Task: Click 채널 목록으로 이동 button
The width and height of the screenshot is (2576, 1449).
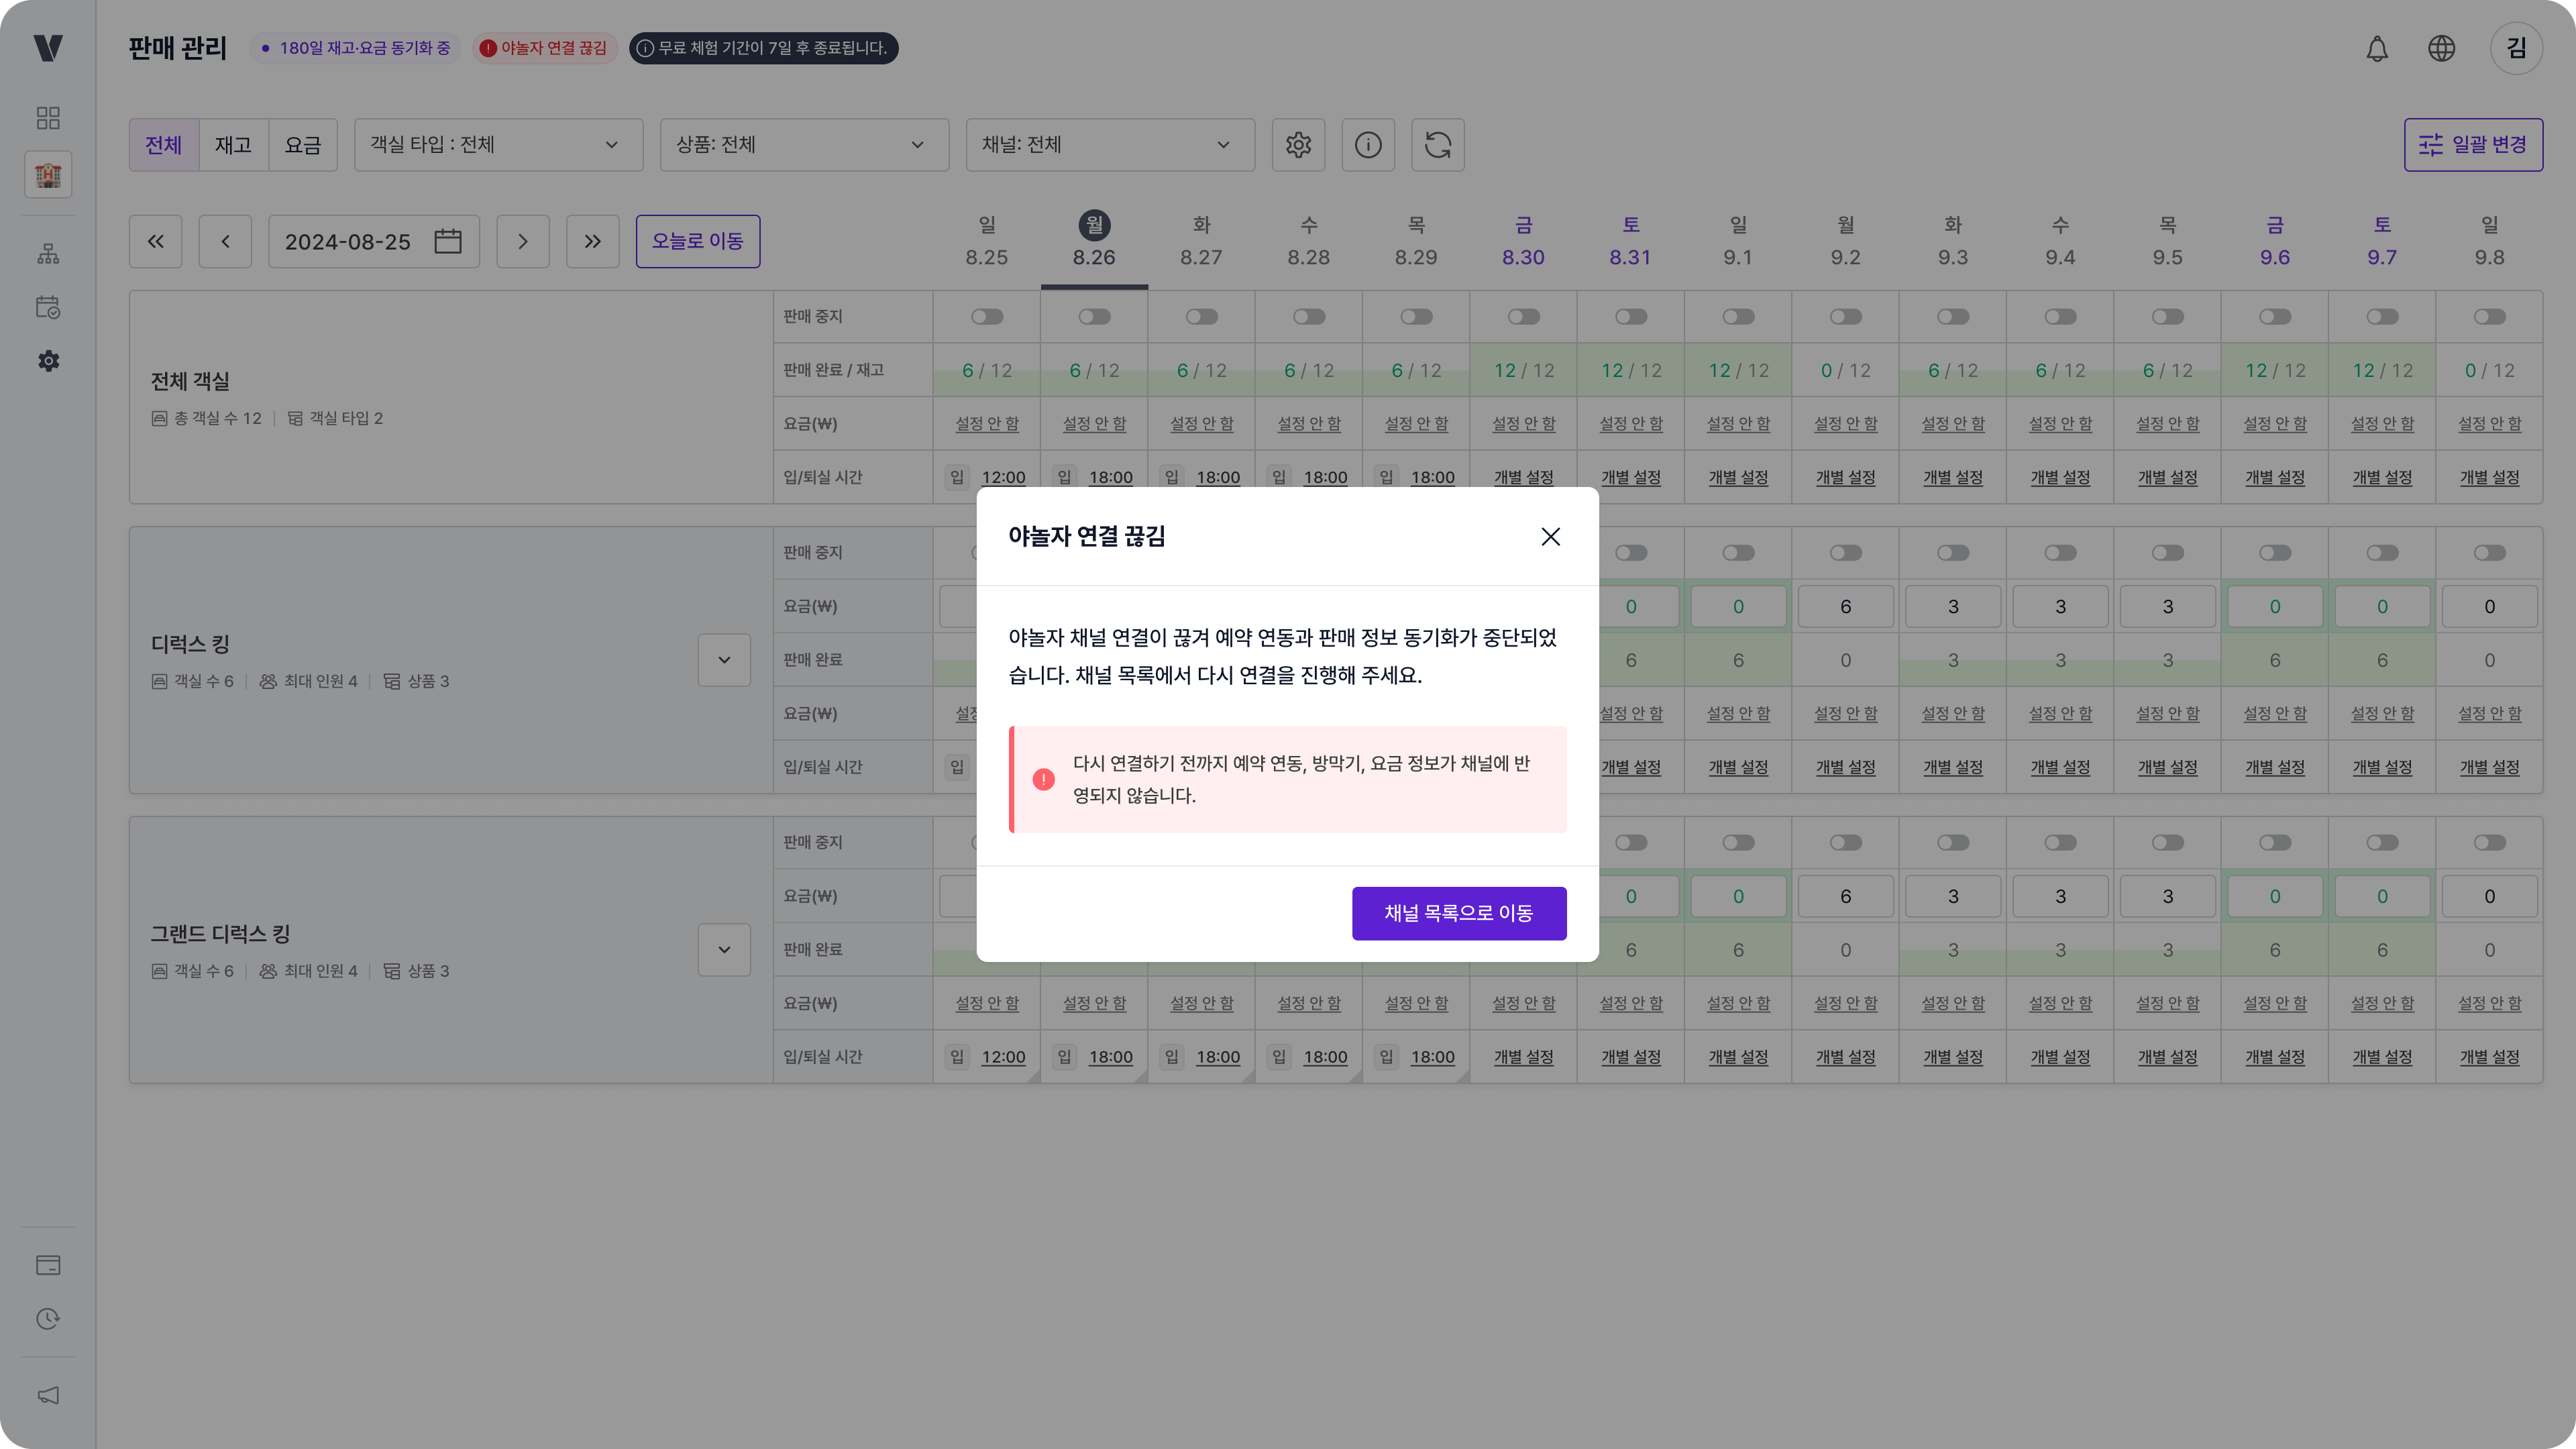Action: coord(1459,913)
